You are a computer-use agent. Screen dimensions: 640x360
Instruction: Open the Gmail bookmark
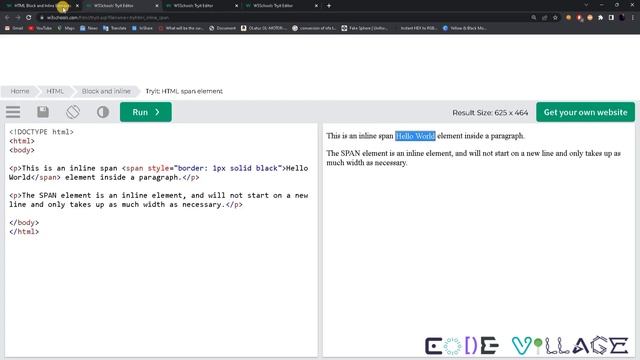click(14, 28)
